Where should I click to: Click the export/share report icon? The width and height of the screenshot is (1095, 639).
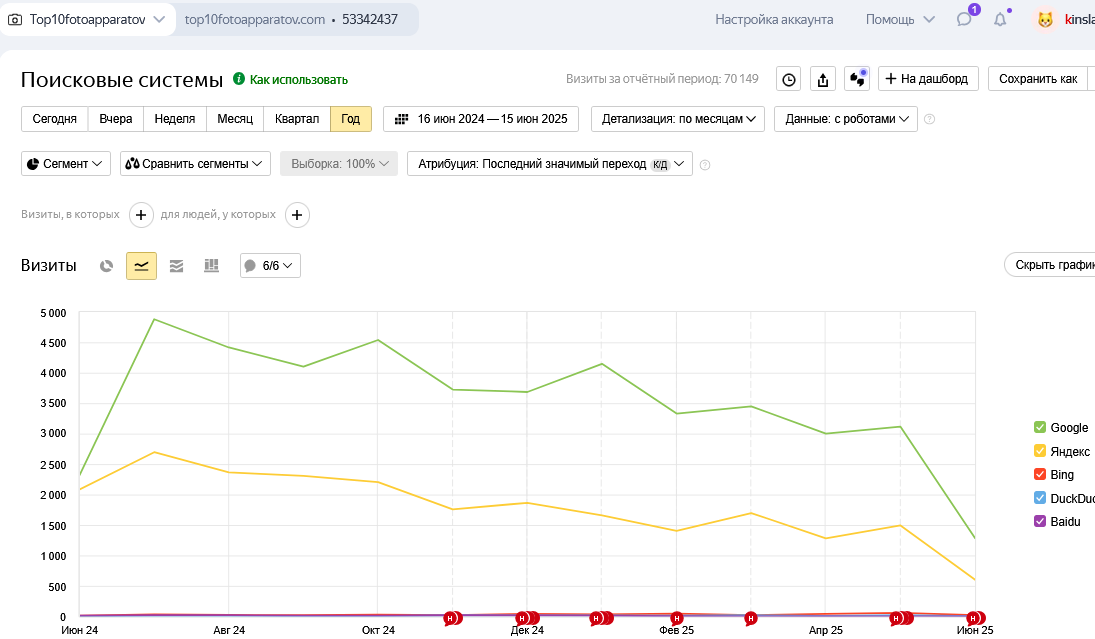click(822, 79)
